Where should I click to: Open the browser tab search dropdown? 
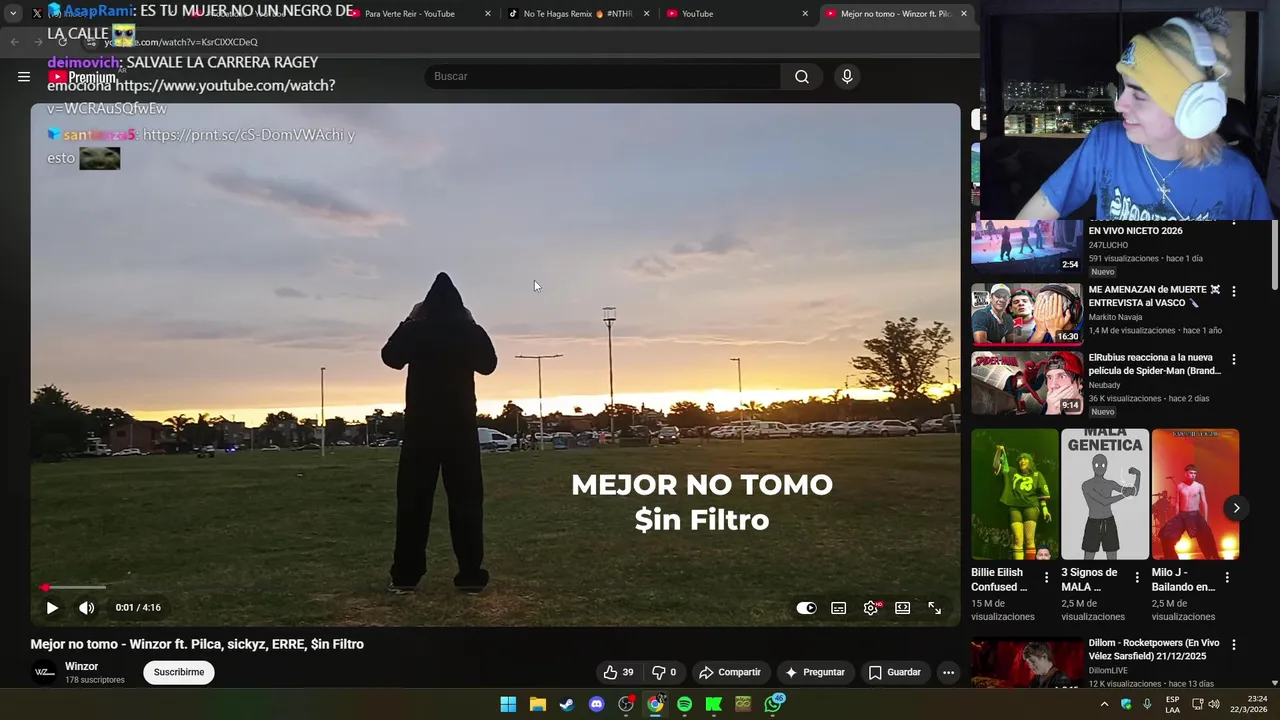(x=13, y=14)
